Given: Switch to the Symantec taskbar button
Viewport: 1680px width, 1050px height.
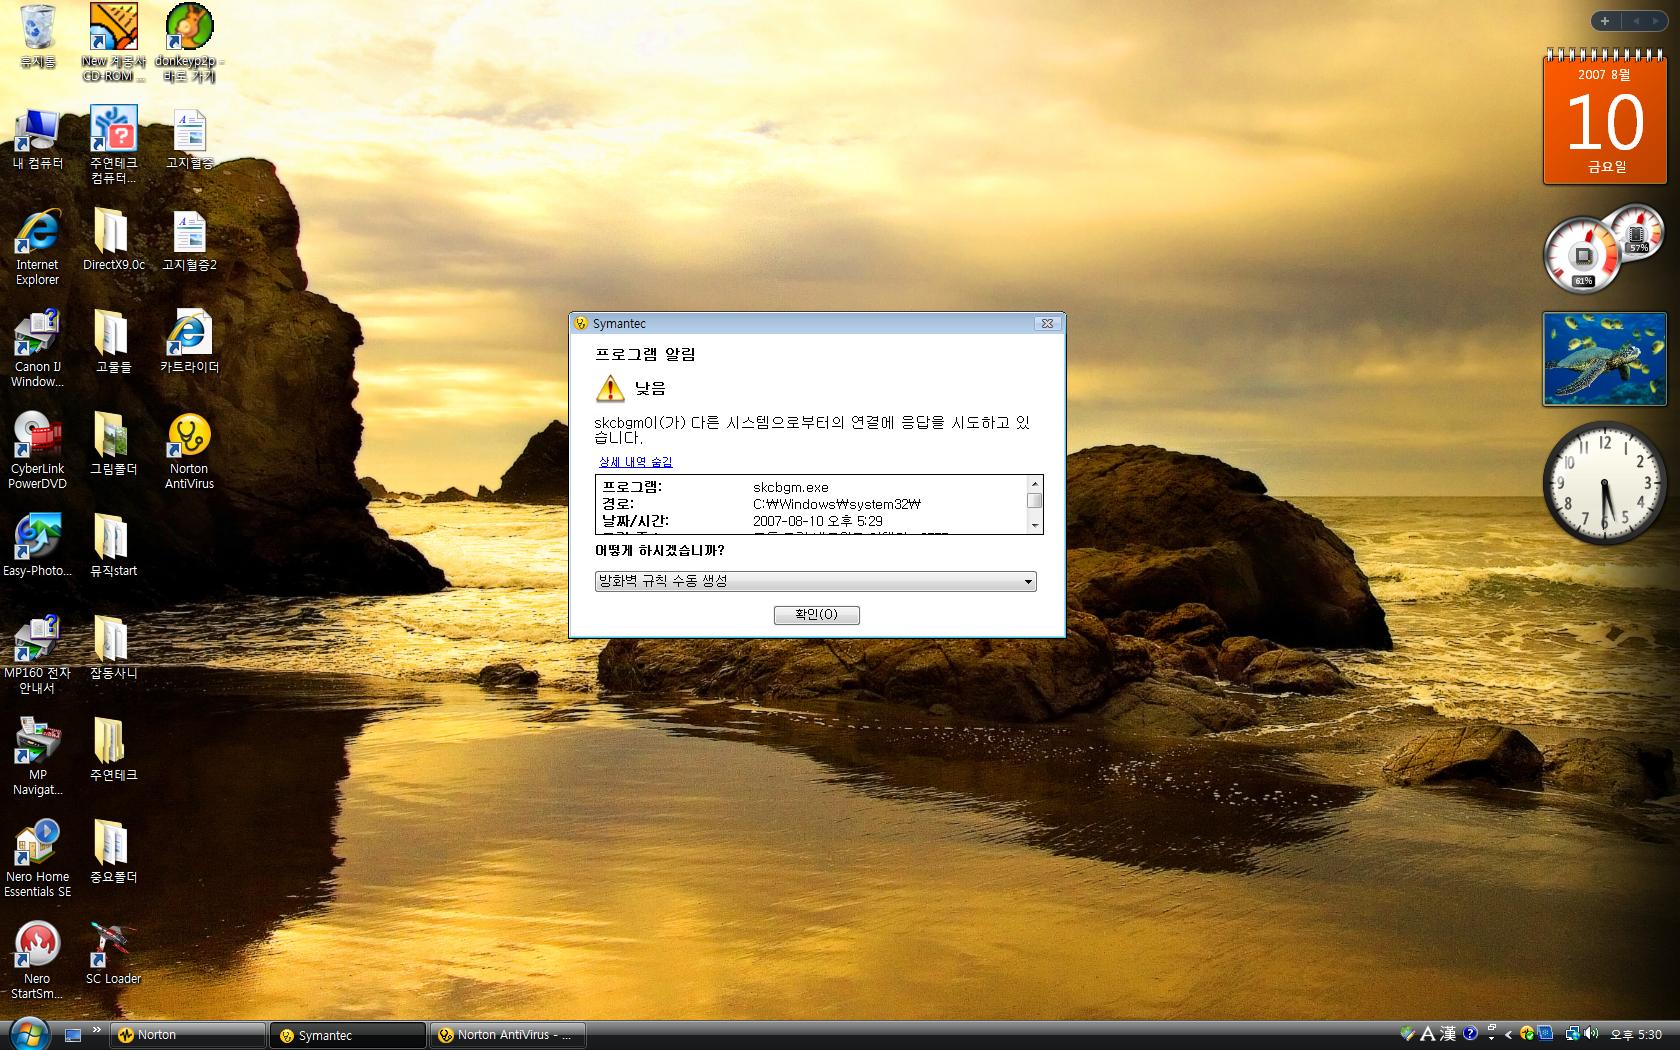Looking at the screenshot, I should pos(348,1035).
